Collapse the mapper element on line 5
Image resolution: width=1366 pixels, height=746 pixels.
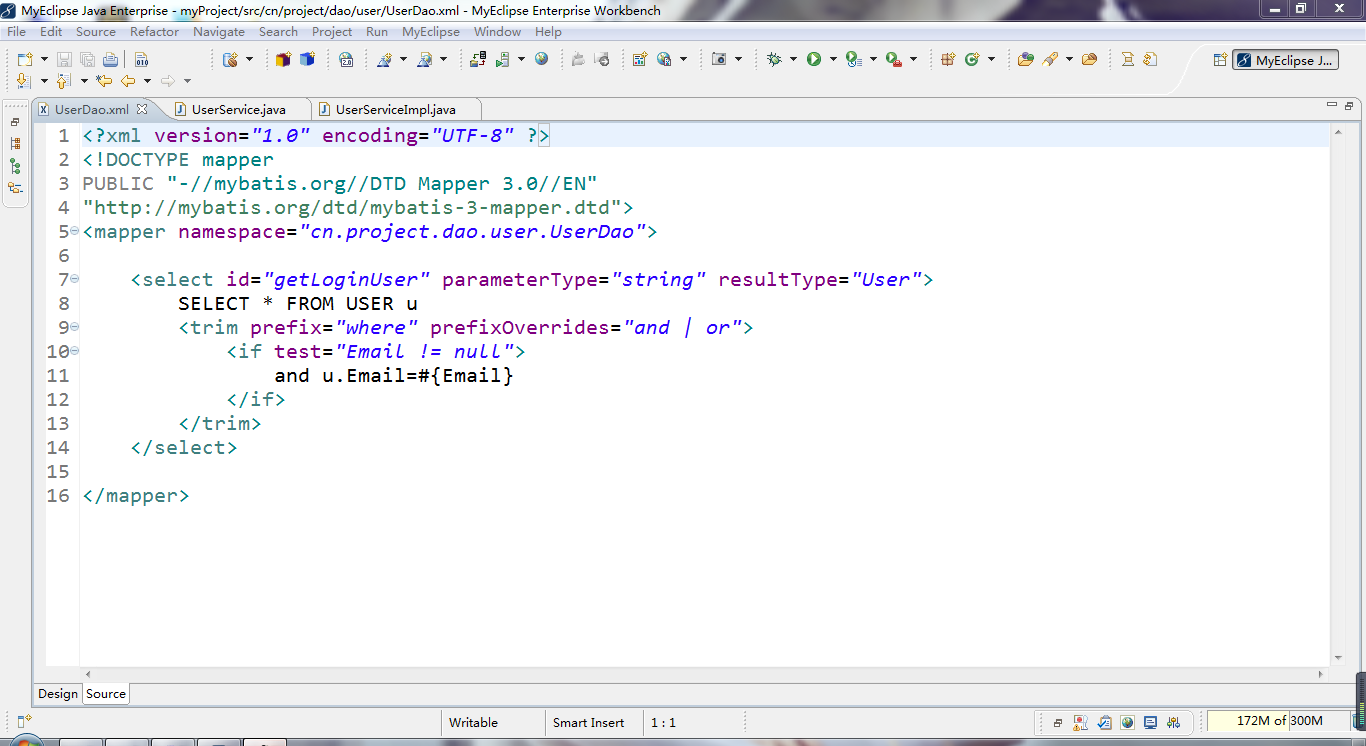(75, 231)
